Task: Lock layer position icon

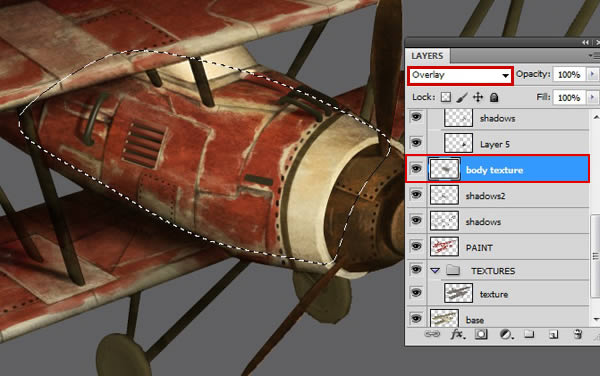Action: tap(478, 97)
